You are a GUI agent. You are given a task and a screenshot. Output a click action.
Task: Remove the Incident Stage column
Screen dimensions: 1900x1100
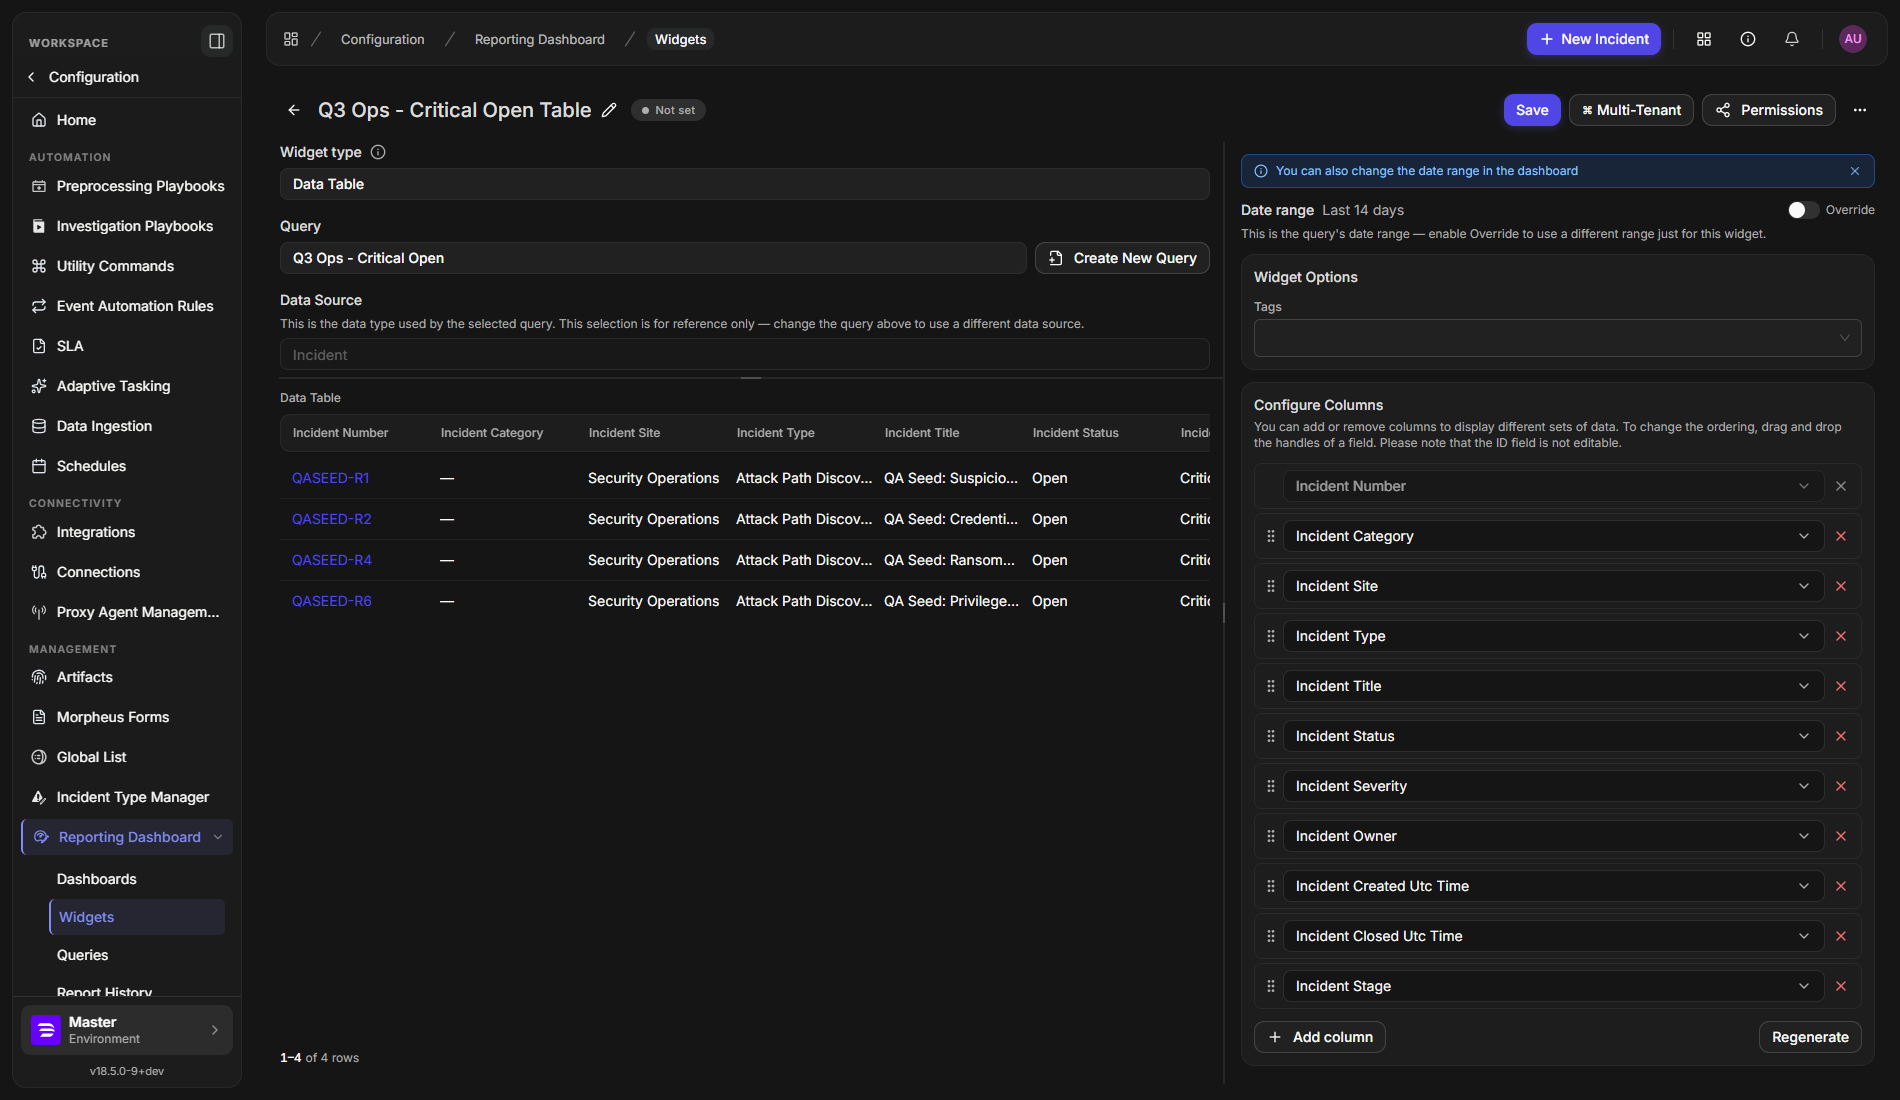coord(1841,986)
